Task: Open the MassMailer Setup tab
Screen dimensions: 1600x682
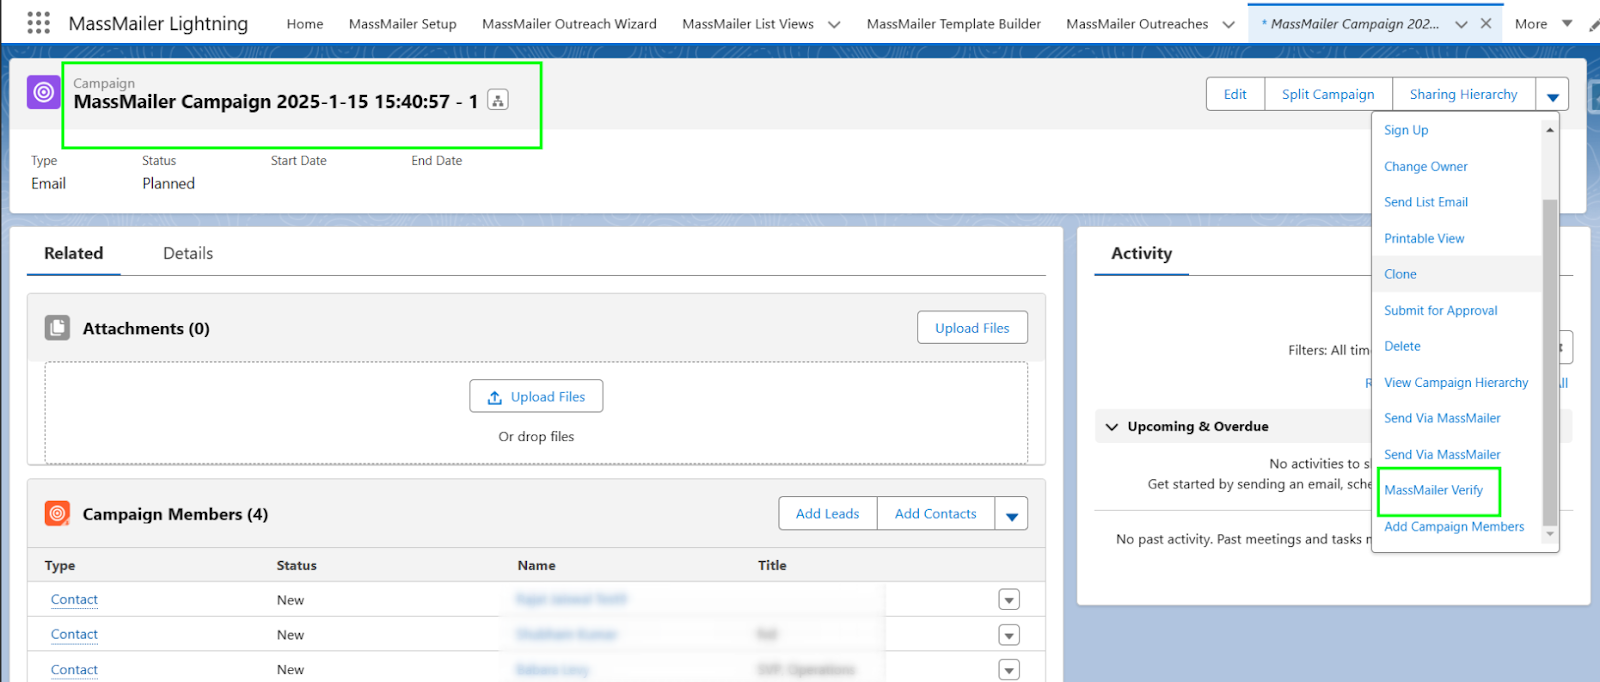Action: [x=403, y=24]
